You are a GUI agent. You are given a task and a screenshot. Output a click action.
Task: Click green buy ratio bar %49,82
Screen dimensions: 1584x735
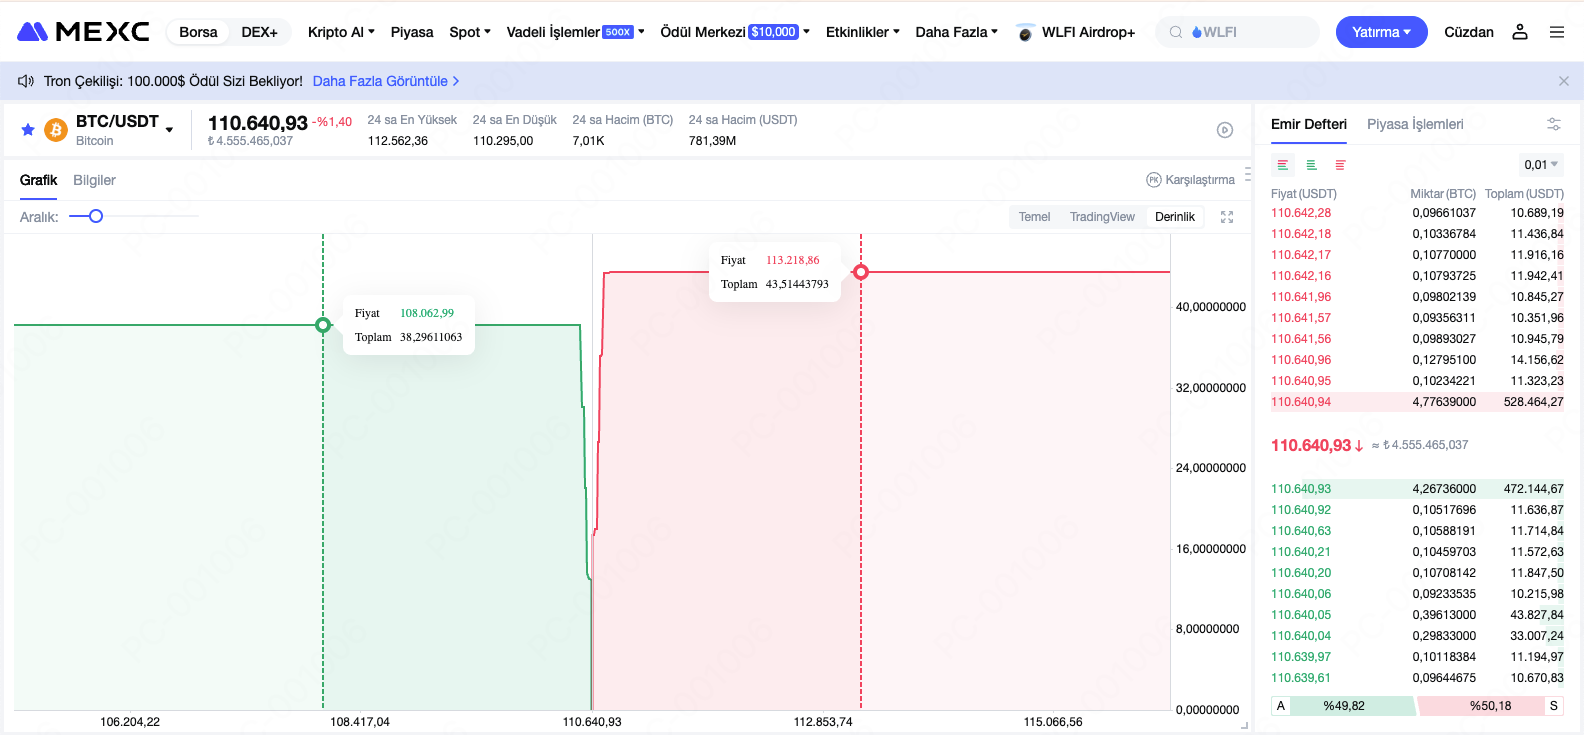pos(1352,706)
